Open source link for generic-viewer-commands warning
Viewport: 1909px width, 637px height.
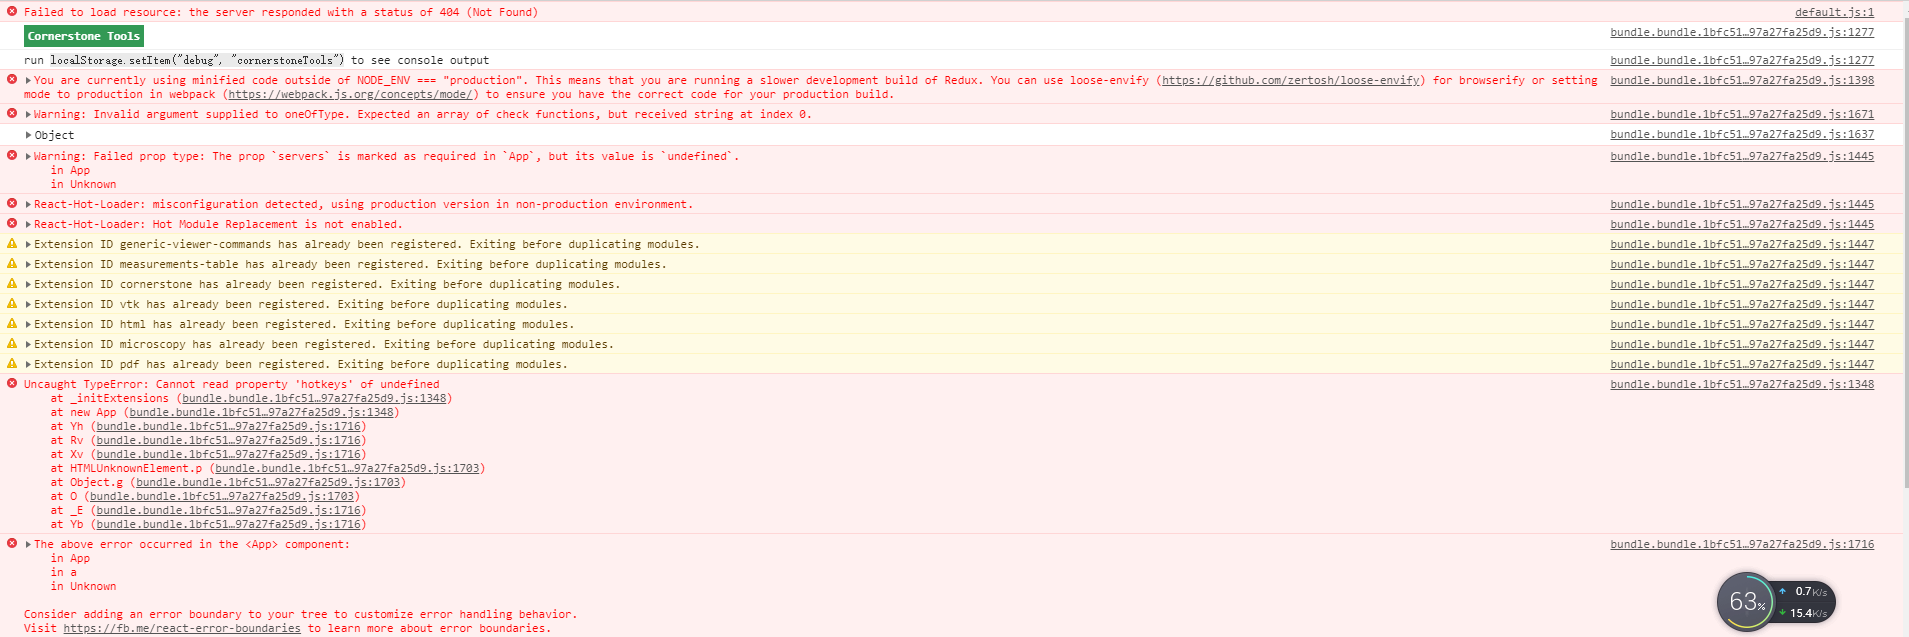point(1742,244)
